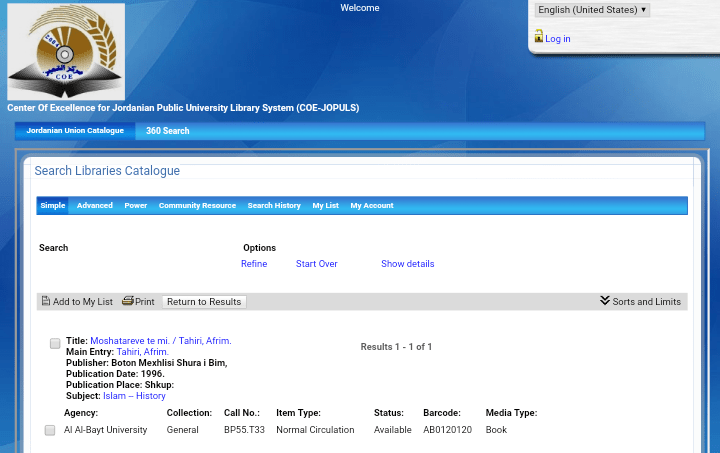Show details of the search
Viewport: 720px width, 453px height.
tap(407, 264)
